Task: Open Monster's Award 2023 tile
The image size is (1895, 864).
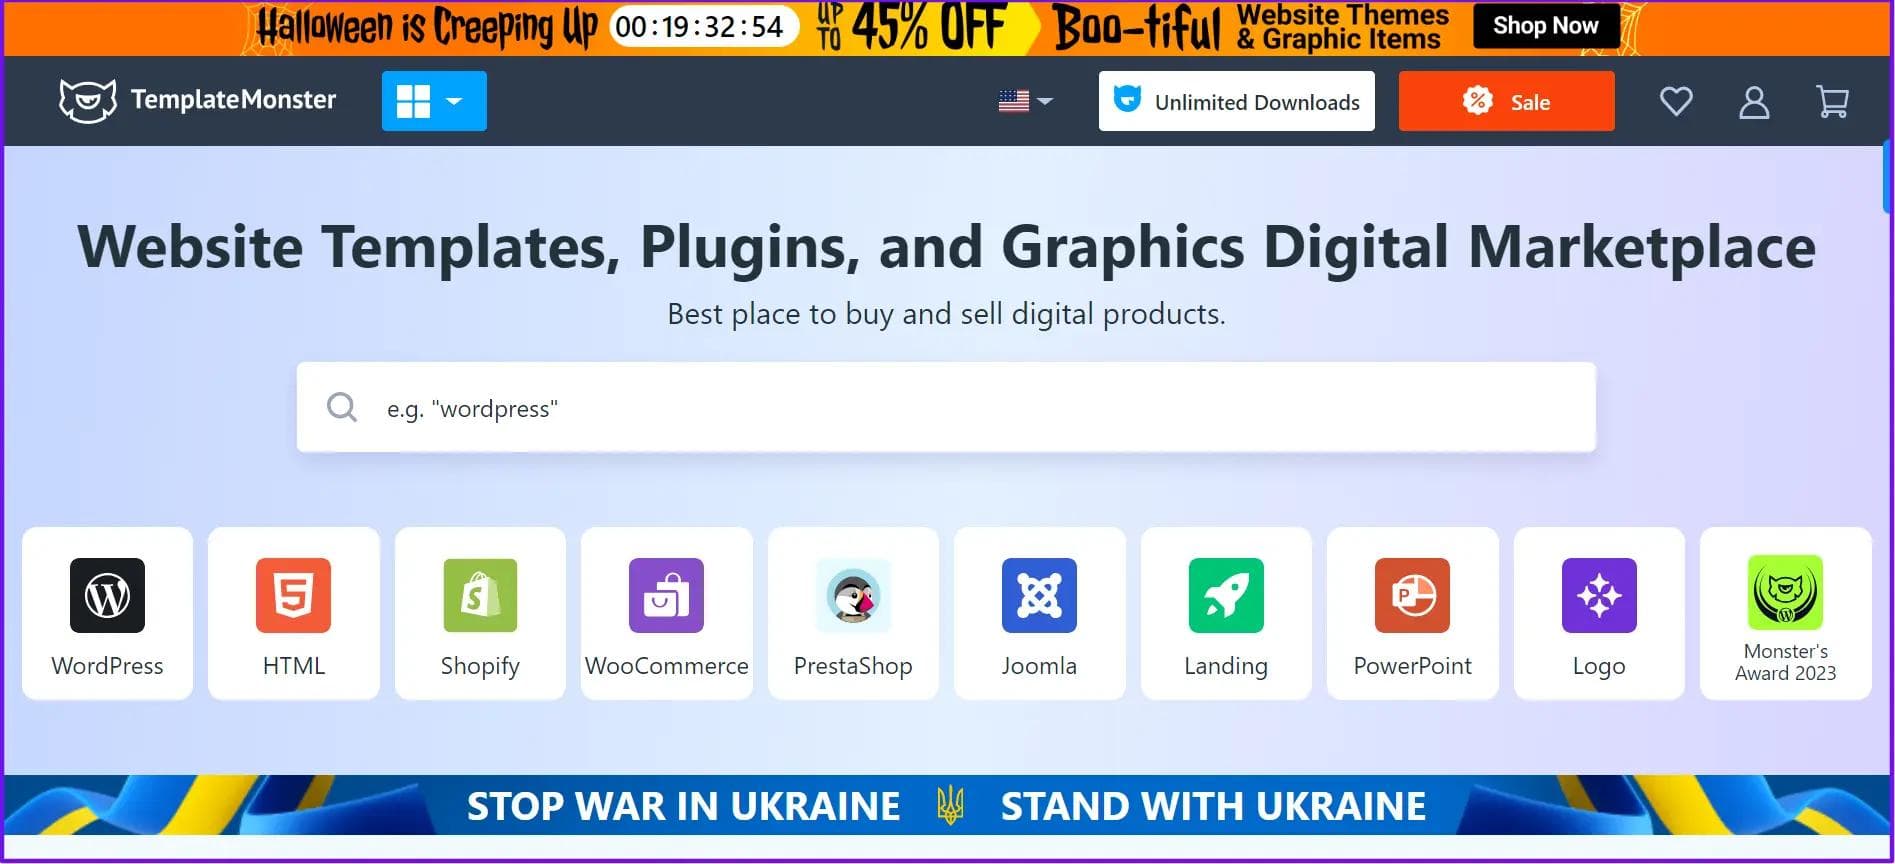Action: [x=1785, y=613]
